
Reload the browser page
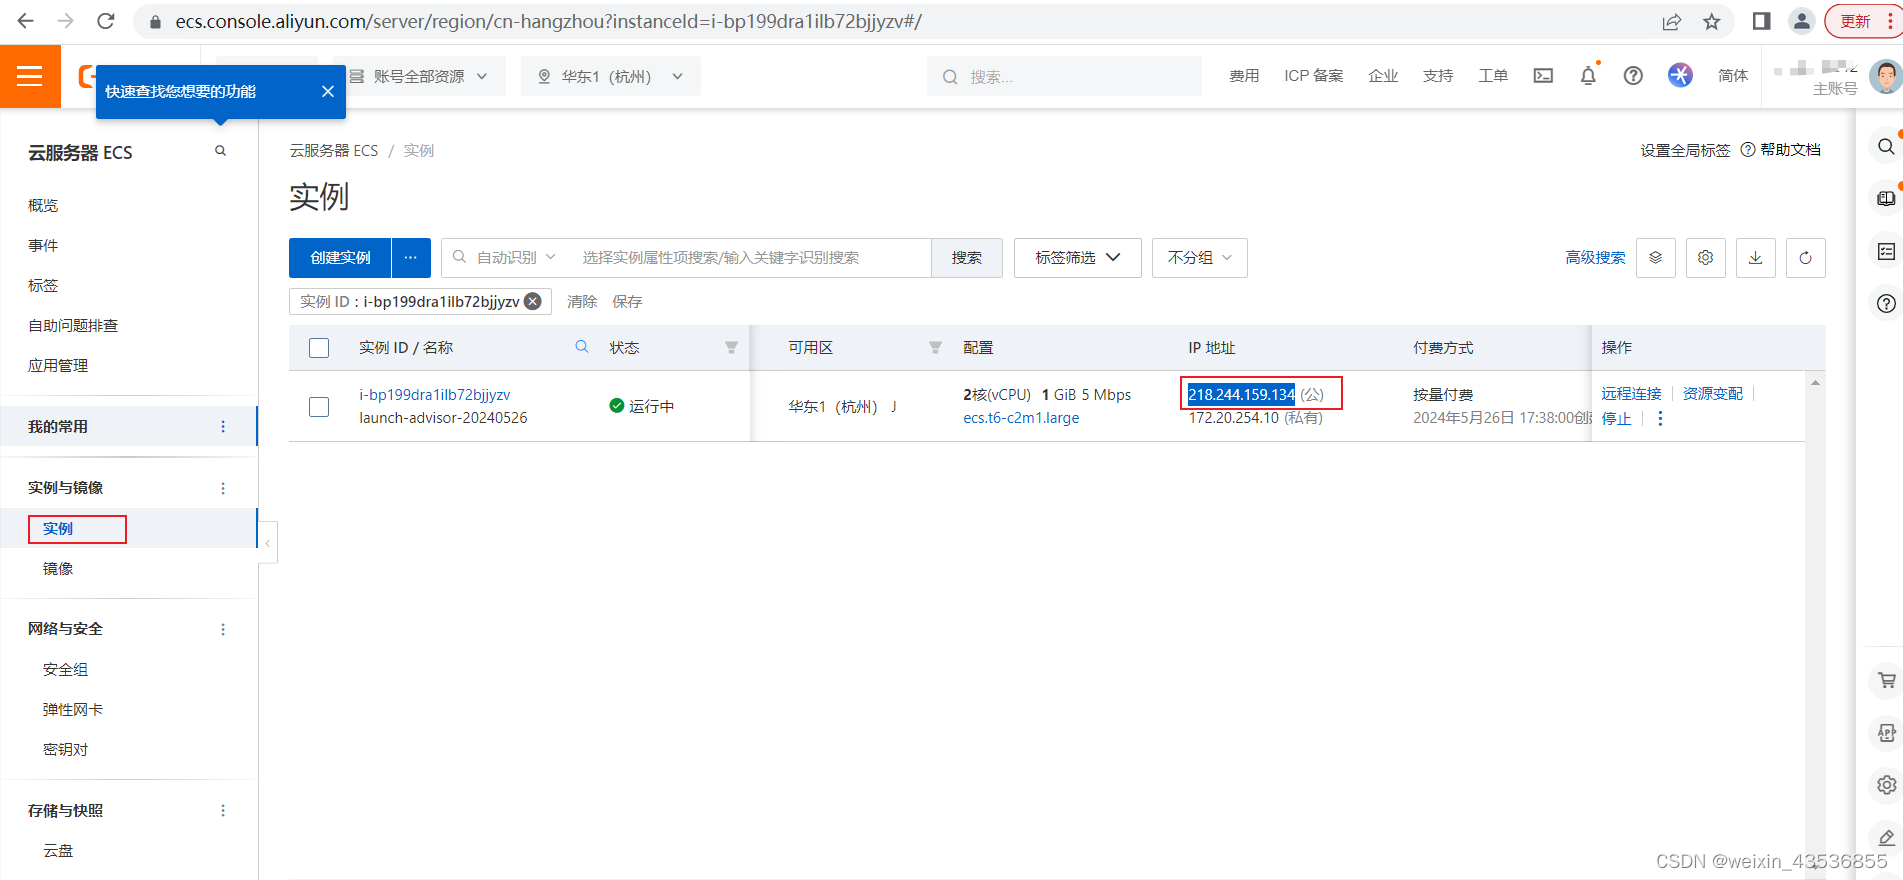tap(106, 21)
